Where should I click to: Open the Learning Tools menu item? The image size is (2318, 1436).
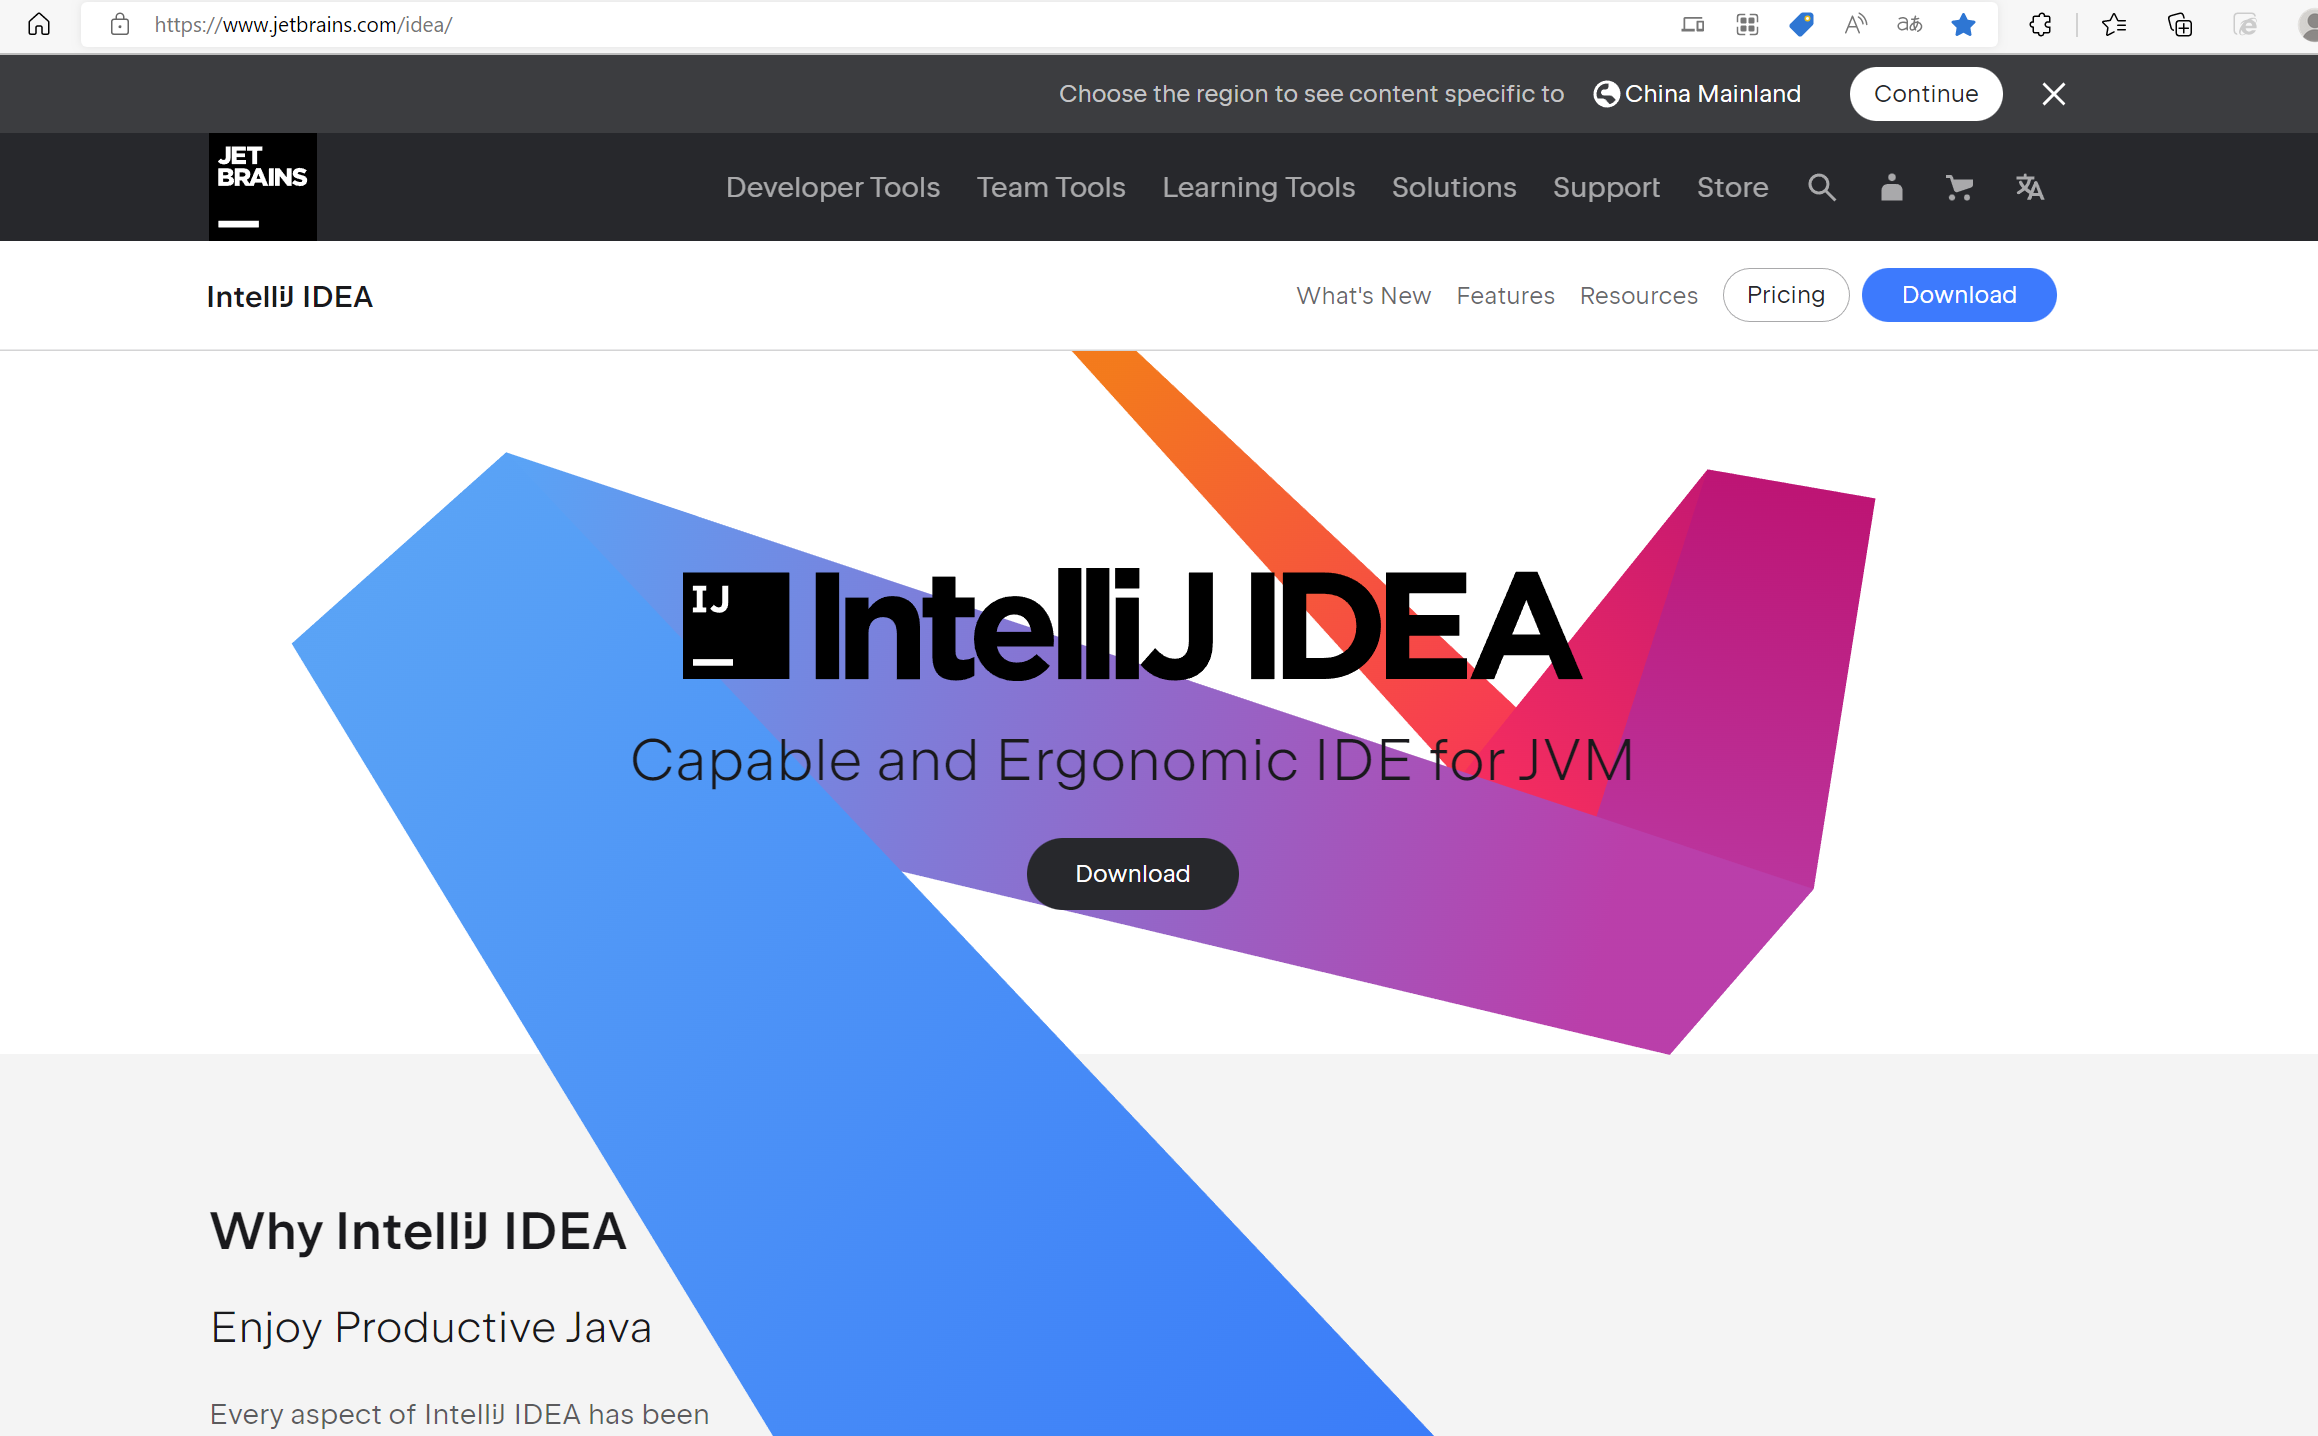tap(1258, 186)
